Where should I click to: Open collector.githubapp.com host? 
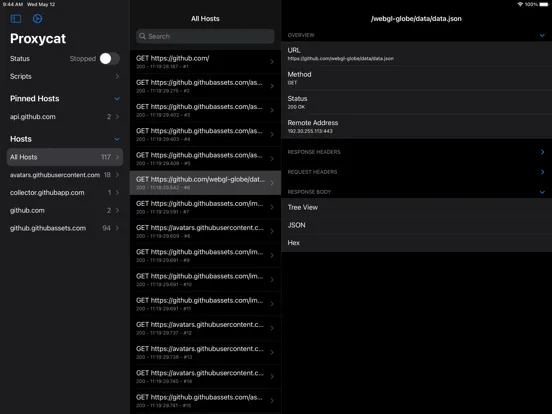click(65, 193)
